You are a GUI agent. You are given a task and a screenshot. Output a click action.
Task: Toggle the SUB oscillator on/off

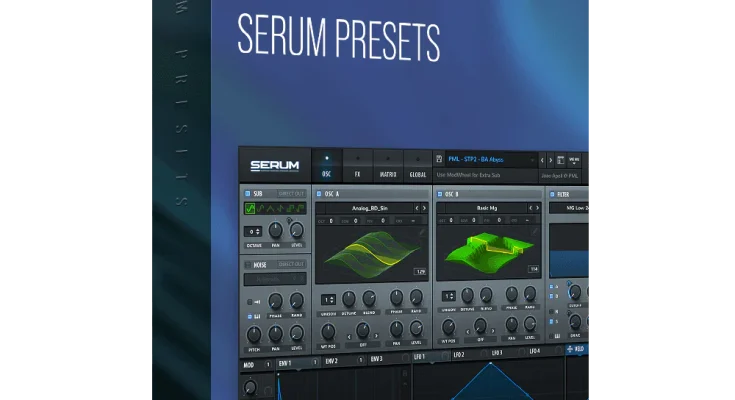(247, 193)
